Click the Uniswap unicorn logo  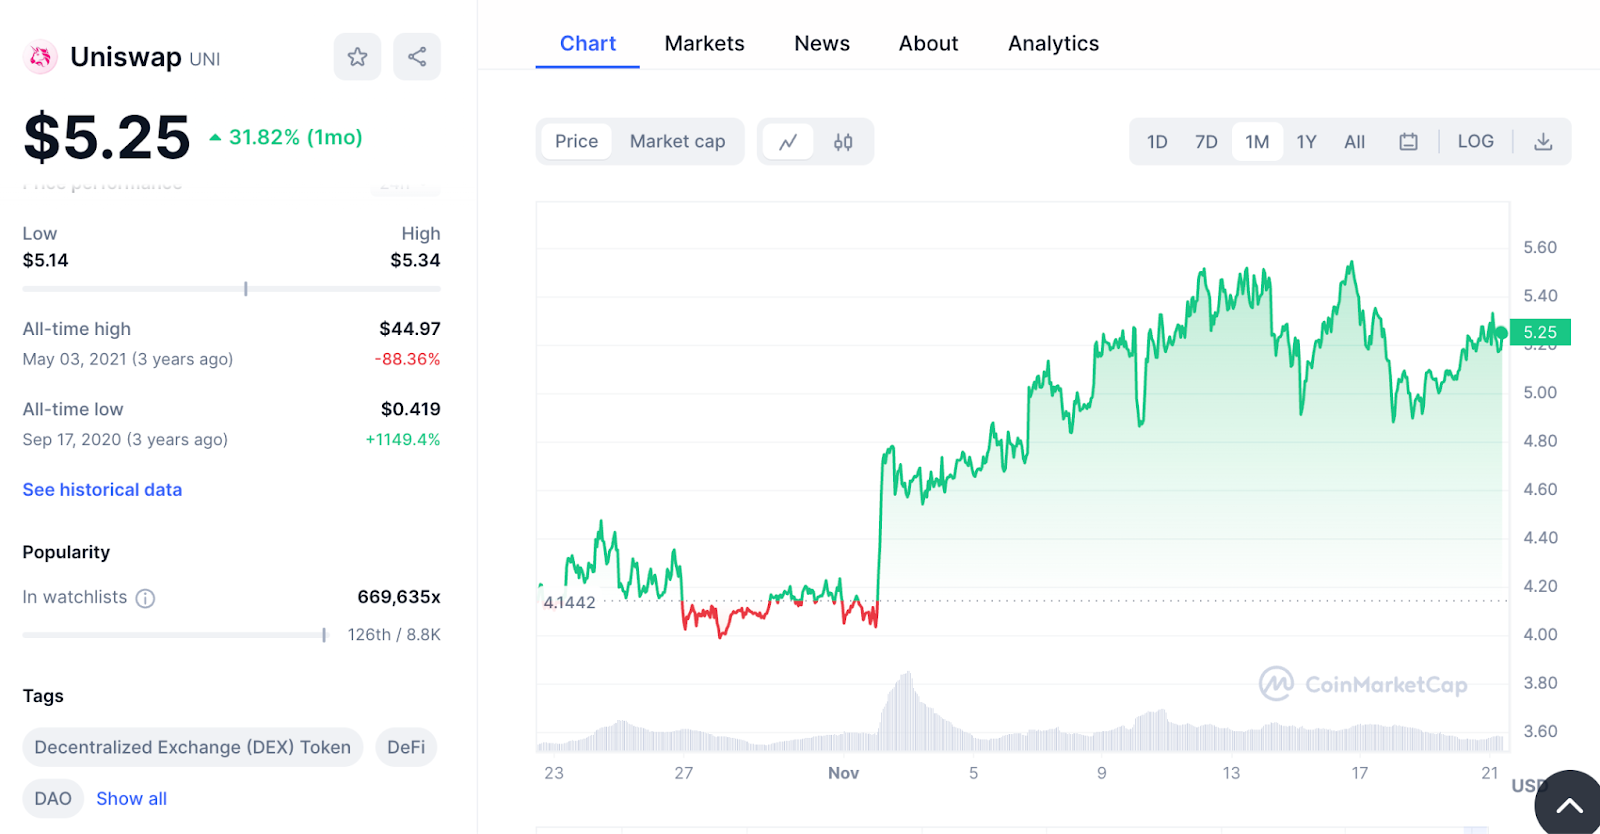41,58
